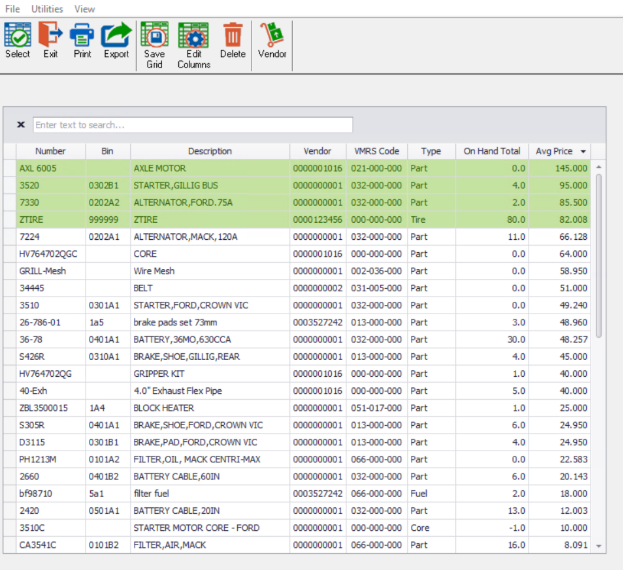The height and width of the screenshot is (571, 623).
Task: Click the VMRS Code column header
Action: [376, 151]
